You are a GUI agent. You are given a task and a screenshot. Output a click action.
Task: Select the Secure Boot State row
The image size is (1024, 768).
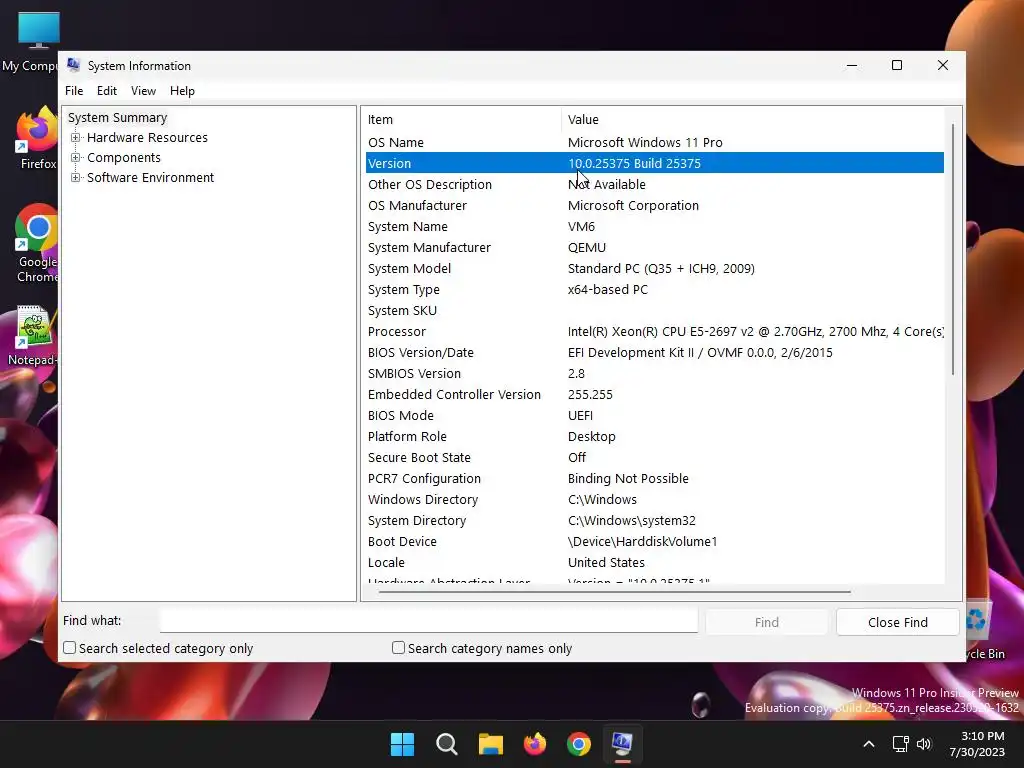tap(654, 457)
